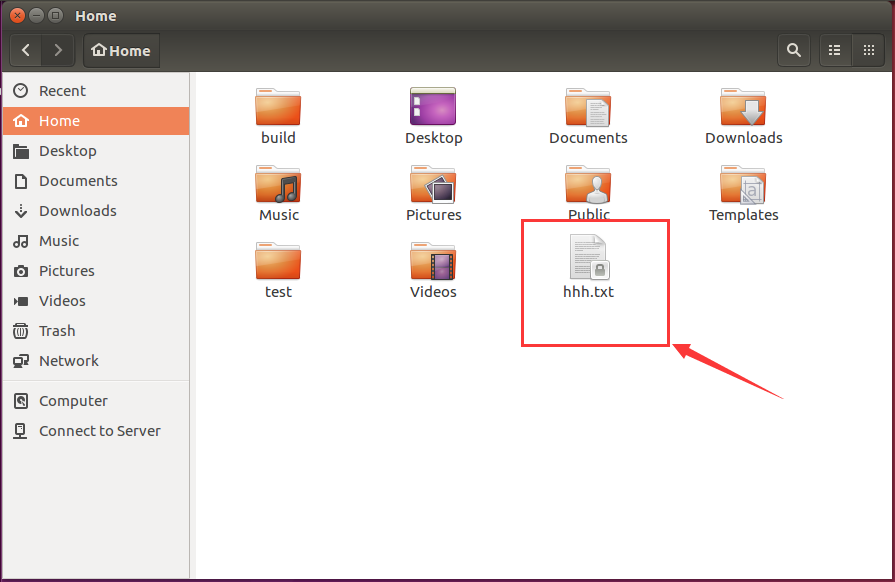895x582 pixels.
Task: Select Recent in the sidebar
Action: (60, 90)
